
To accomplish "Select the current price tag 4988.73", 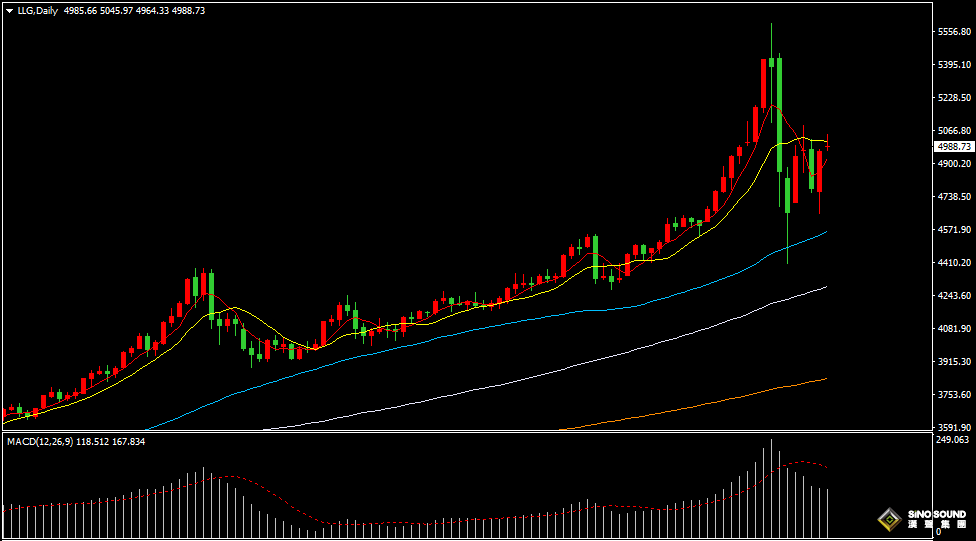I will tap(953, 146).
